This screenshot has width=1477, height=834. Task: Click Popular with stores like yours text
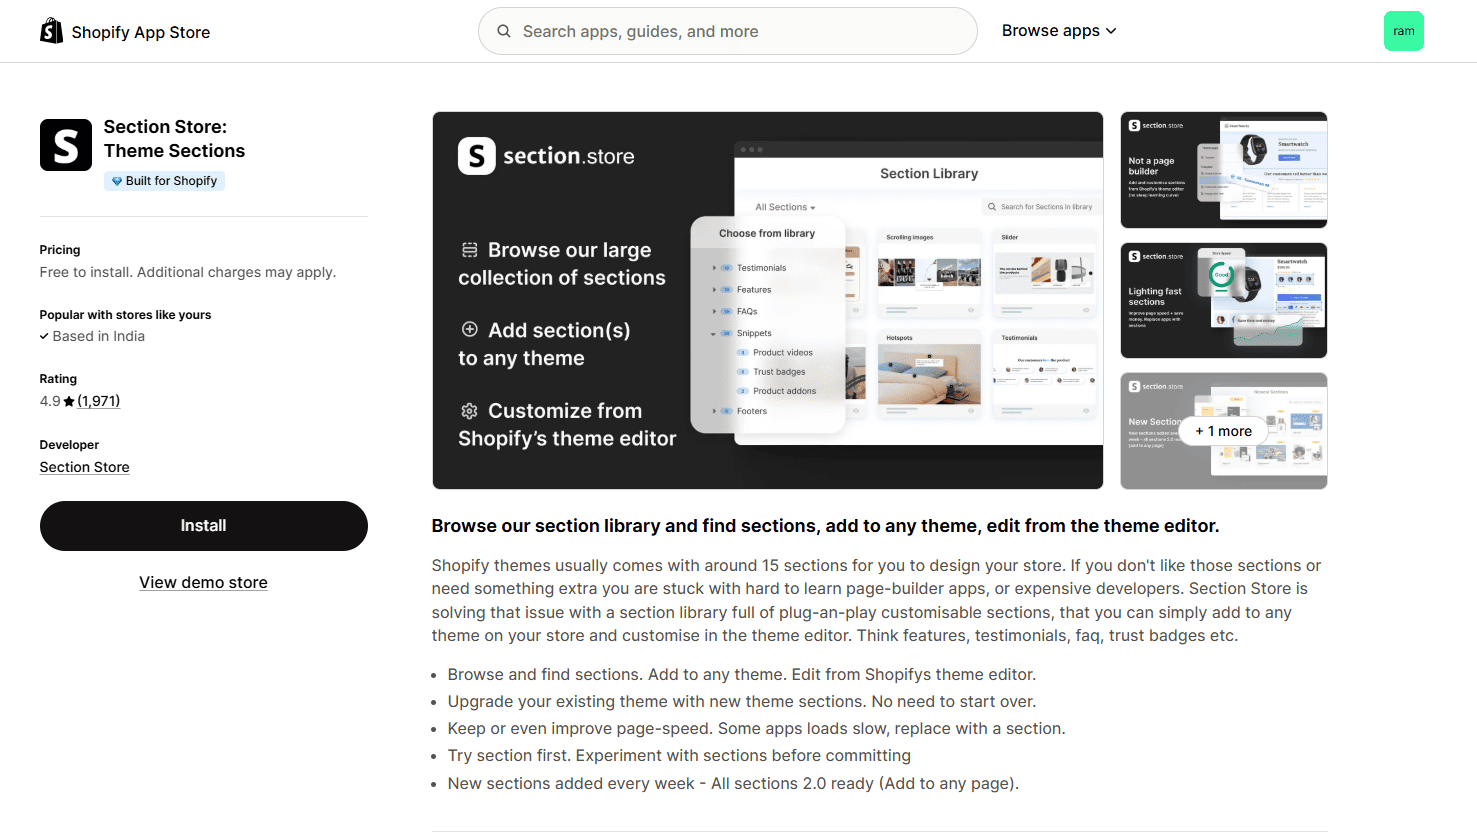tap(126, 315)
